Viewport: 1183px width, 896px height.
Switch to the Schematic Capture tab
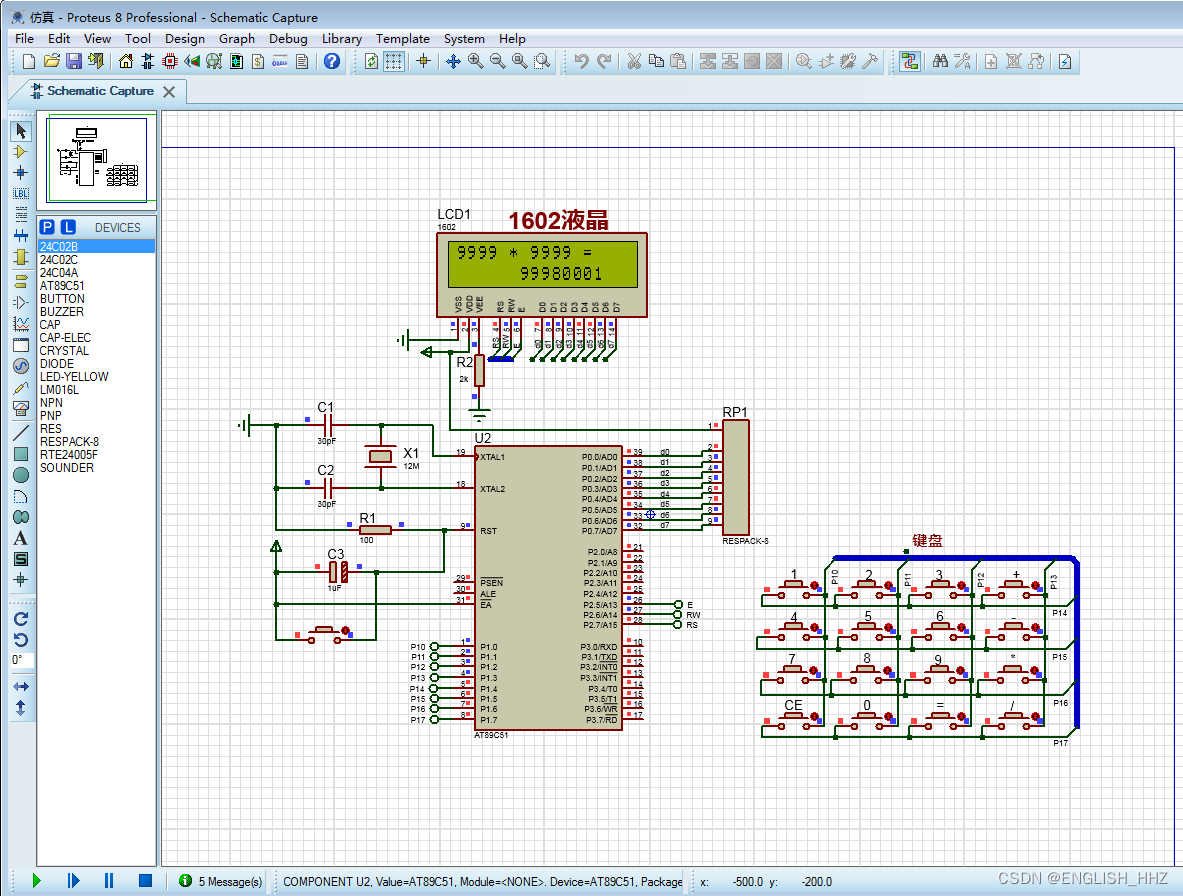(100, 91)
